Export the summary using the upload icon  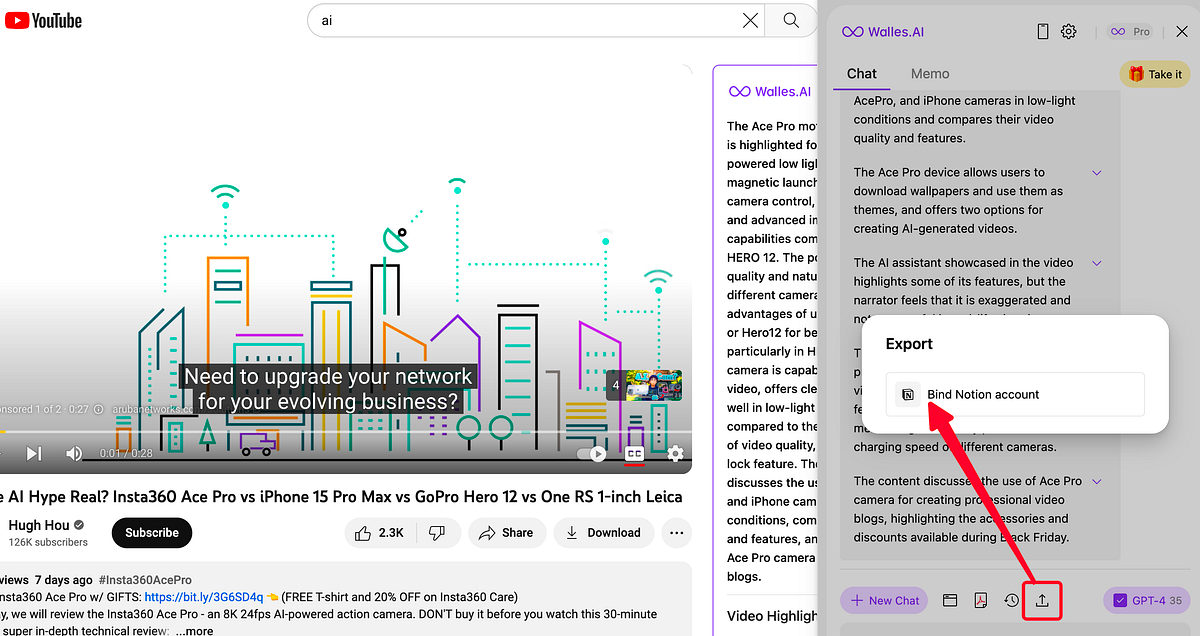coord(1042,600)
